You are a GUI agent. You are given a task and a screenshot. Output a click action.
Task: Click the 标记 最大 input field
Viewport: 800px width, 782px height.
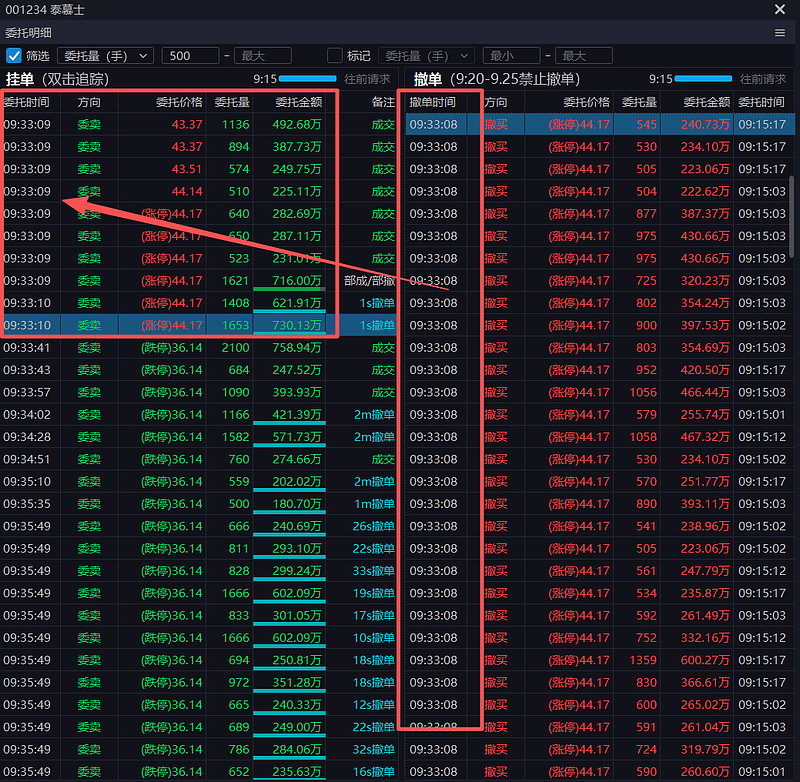(x=584, y=56)
